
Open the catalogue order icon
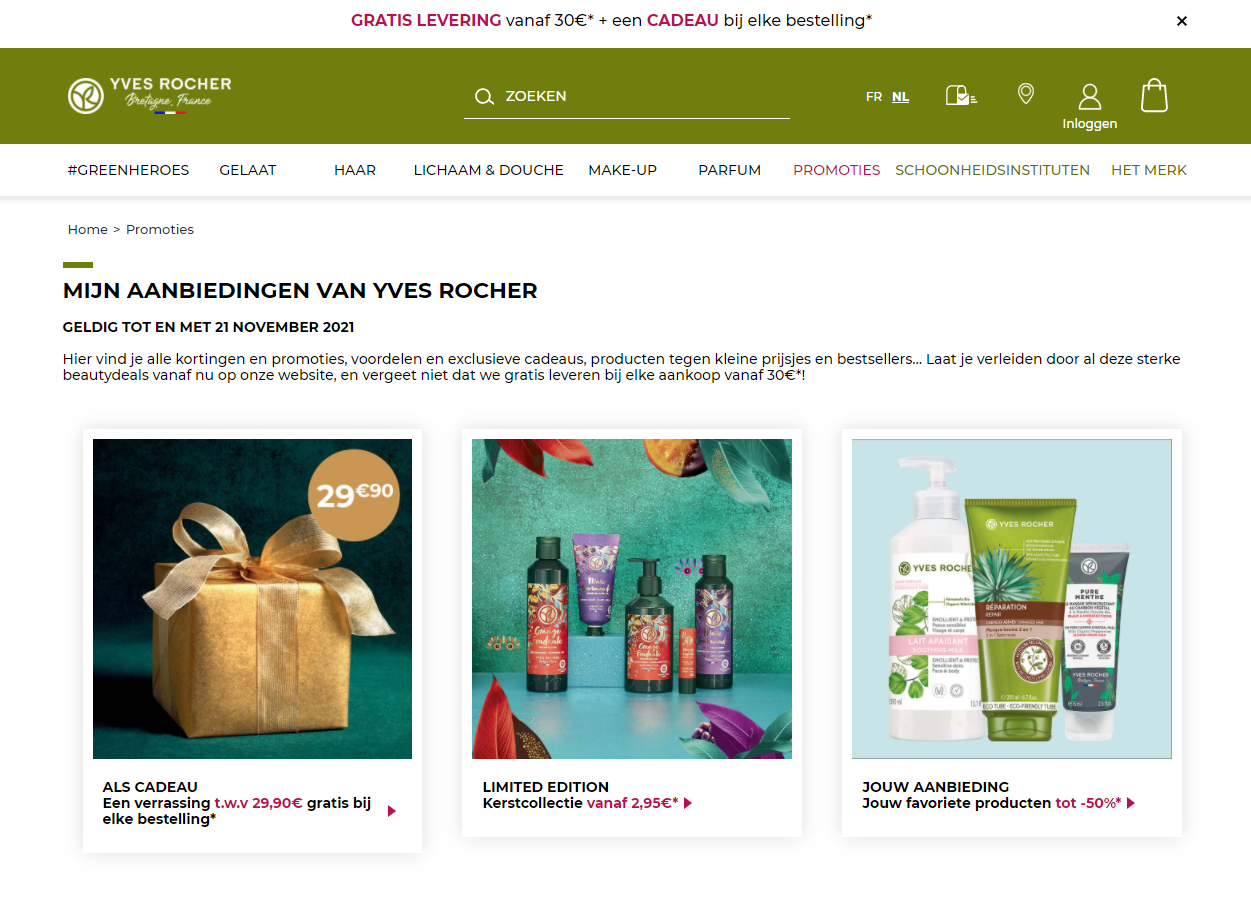pyautogui.click(x=961, y=96)
